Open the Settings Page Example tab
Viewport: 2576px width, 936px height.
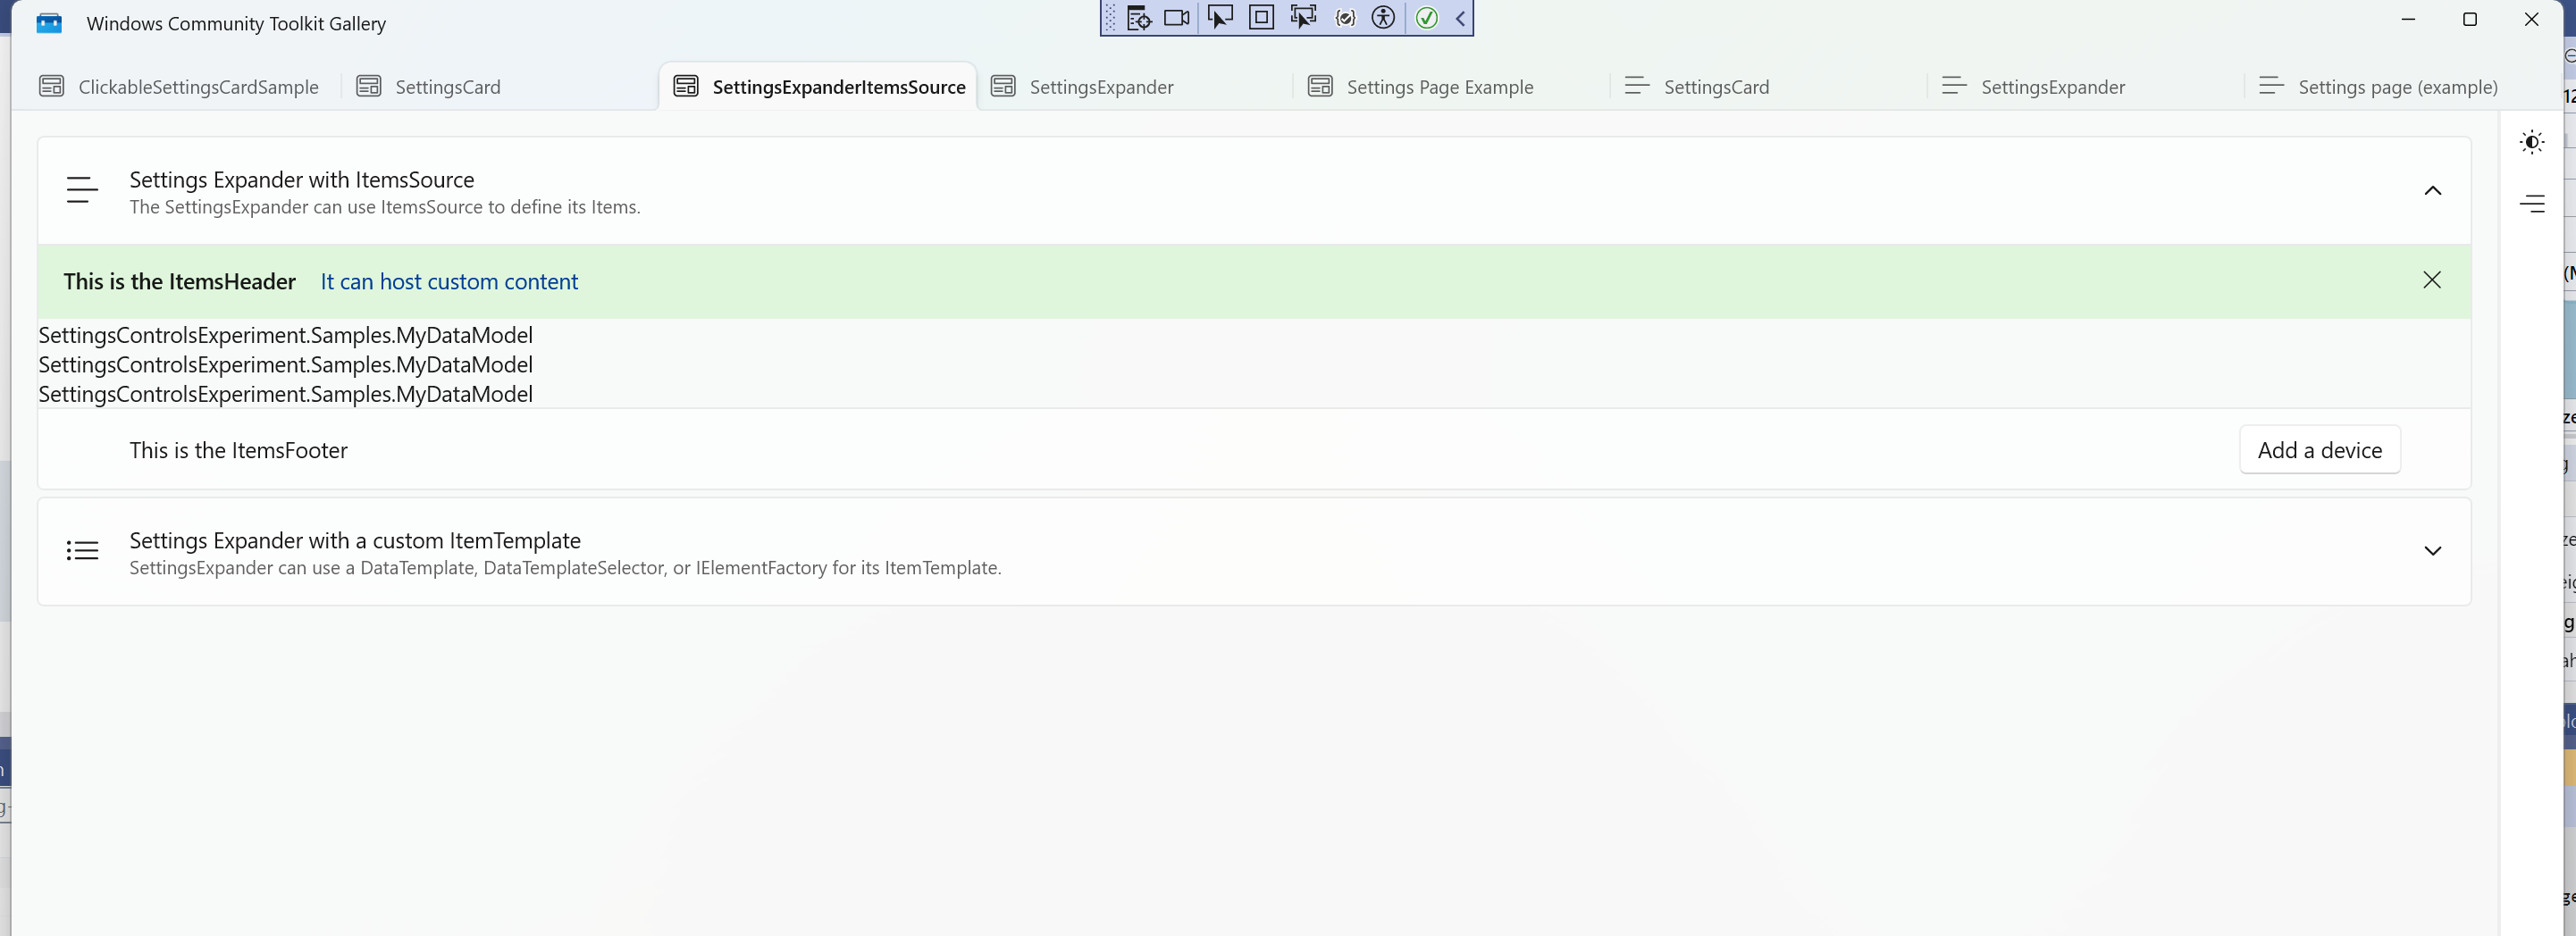click(x=1440, y=87)
